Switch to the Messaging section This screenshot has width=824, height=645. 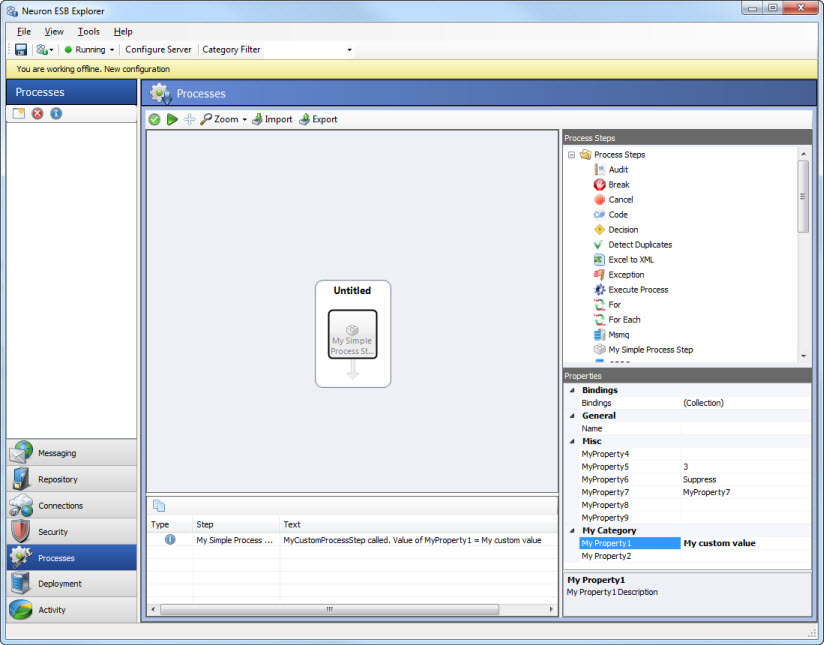click(x=71, y=453)
